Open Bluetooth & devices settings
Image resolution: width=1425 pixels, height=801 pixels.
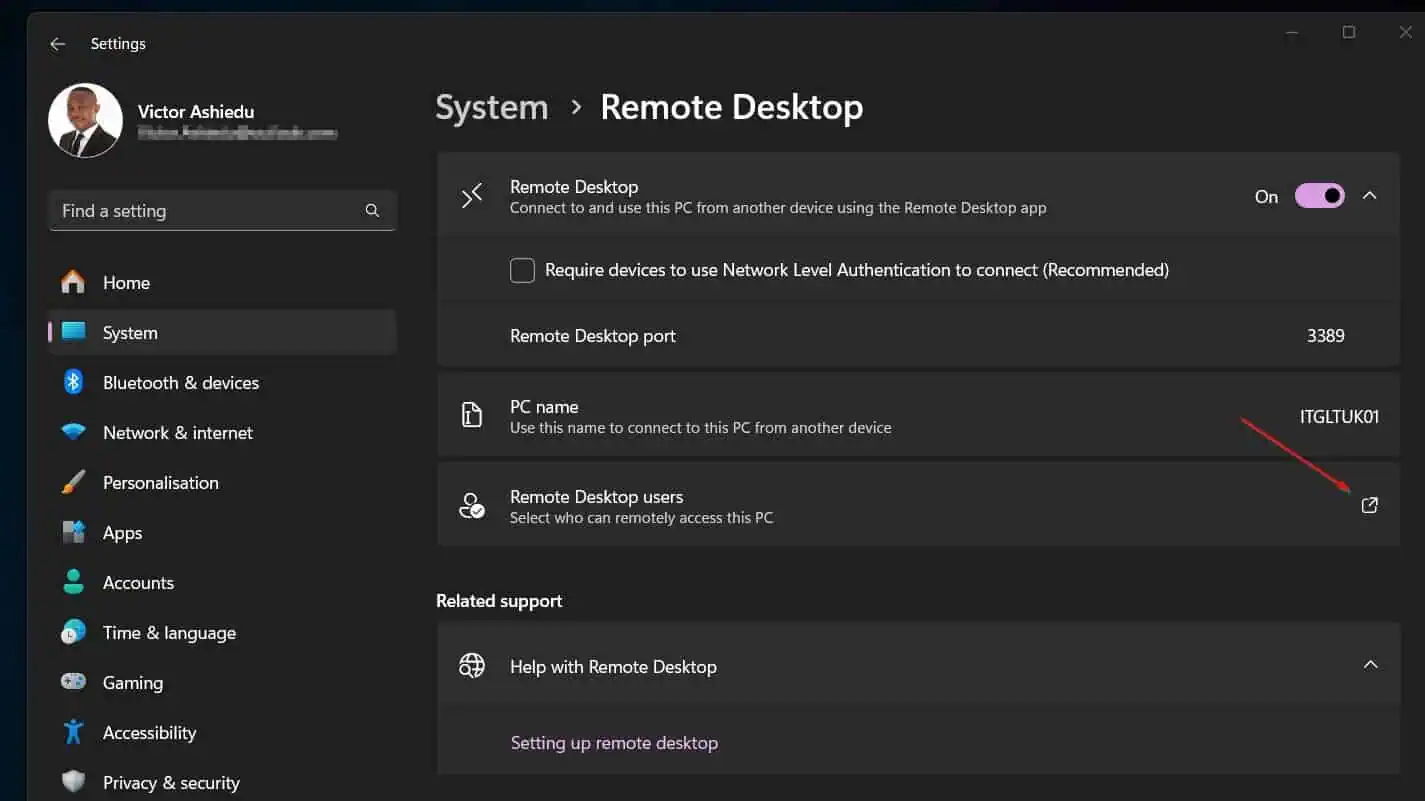pos(222,383)
